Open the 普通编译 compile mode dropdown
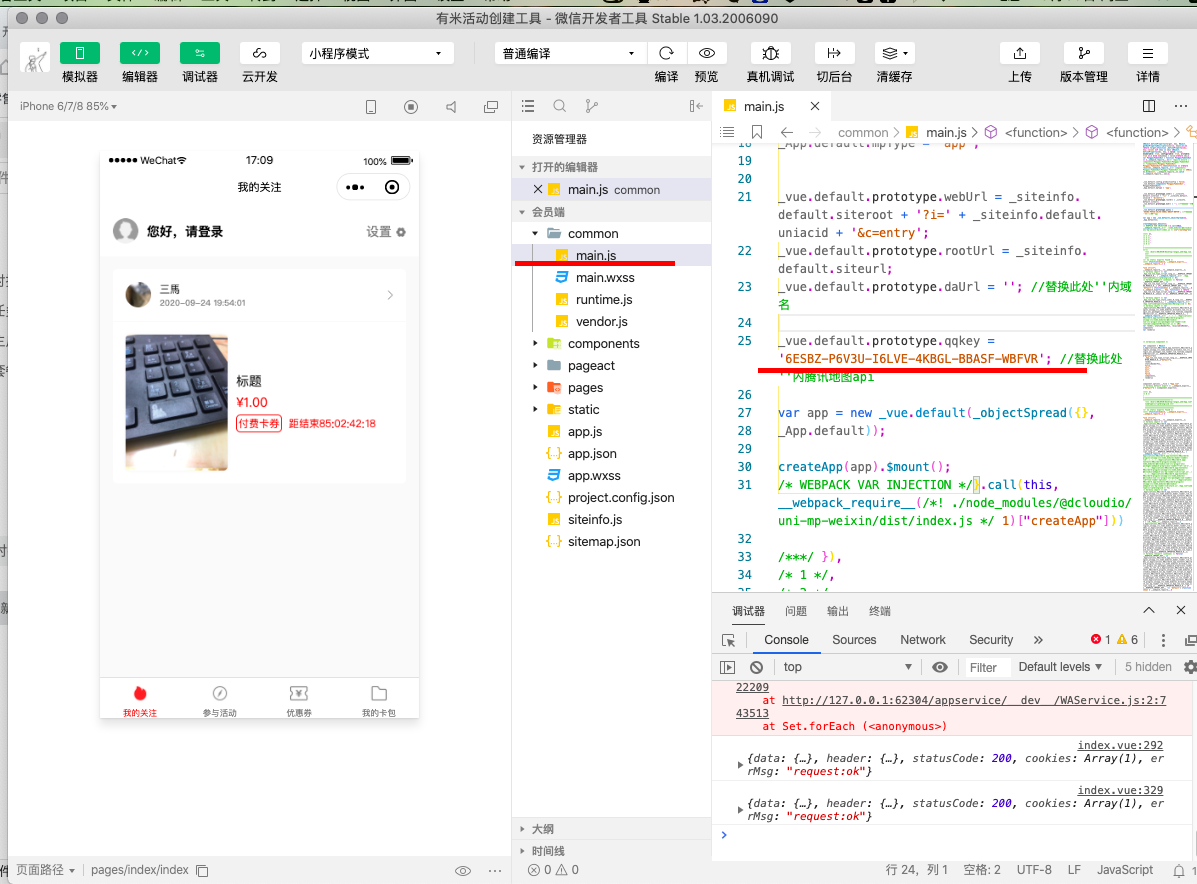The width and height of the screenshot is (1197, 884). pos(569,53)
